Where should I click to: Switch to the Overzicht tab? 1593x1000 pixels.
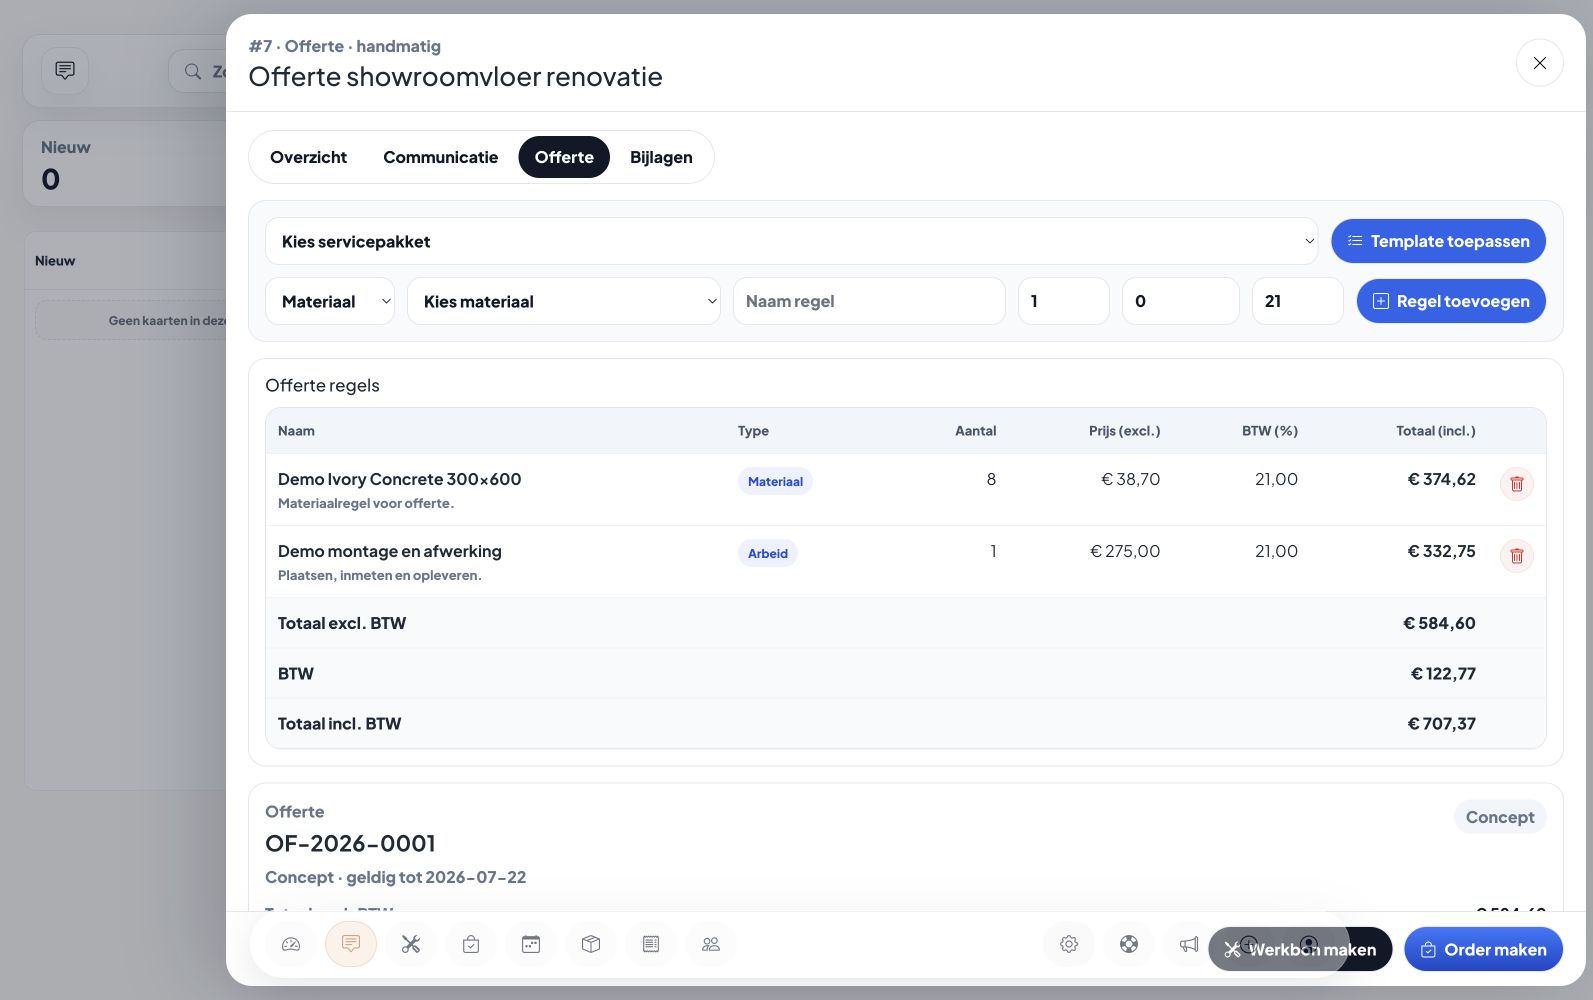308,157
